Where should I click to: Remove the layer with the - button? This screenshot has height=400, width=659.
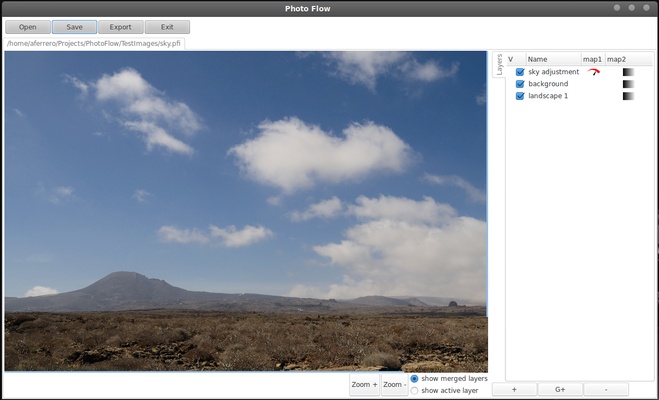click(x=606, y=389)
